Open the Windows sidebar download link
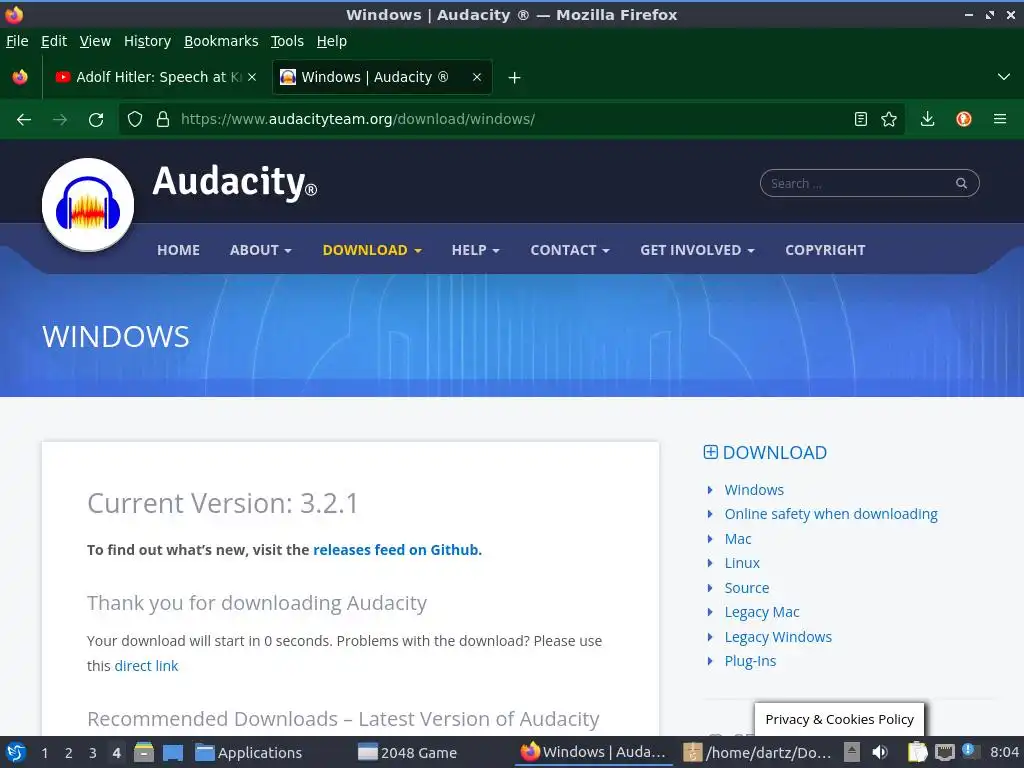This screenshot has width=1024, height=768. [754, 490]
